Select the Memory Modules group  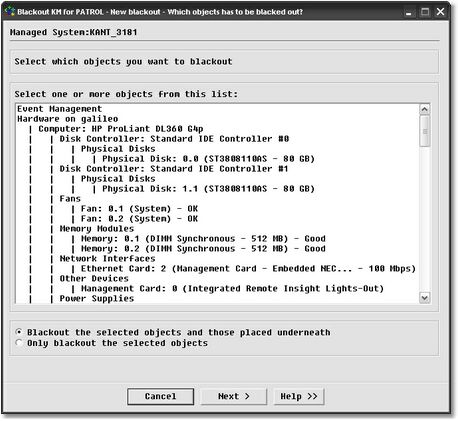97,229
